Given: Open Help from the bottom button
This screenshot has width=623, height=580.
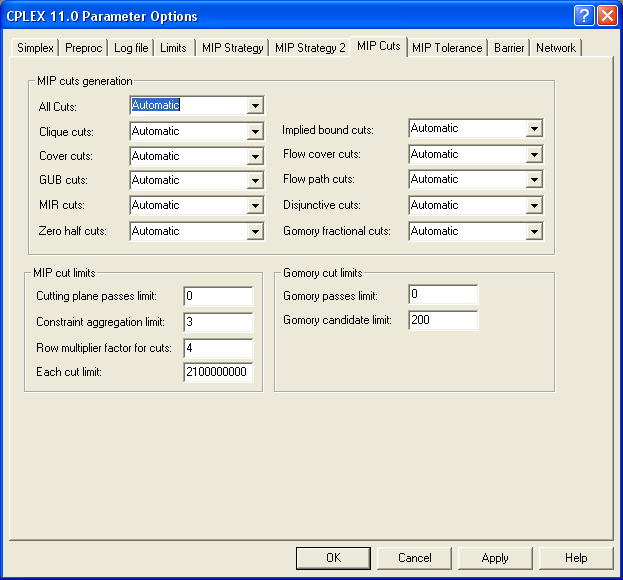Looking at the screenshot, I should tap(576, 558).
